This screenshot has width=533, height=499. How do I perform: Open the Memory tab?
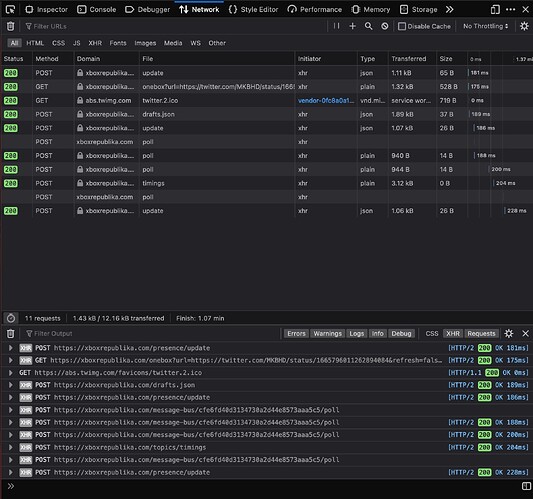pyautogui.click(x=371, y=10)
